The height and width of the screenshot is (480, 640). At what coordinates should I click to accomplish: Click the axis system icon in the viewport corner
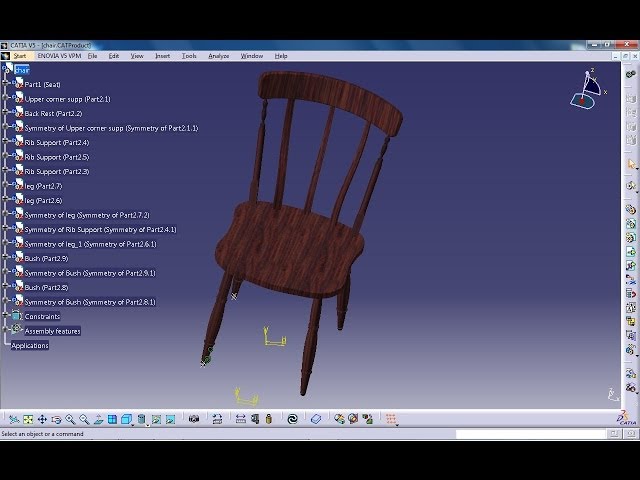click(x=613, y=394)
